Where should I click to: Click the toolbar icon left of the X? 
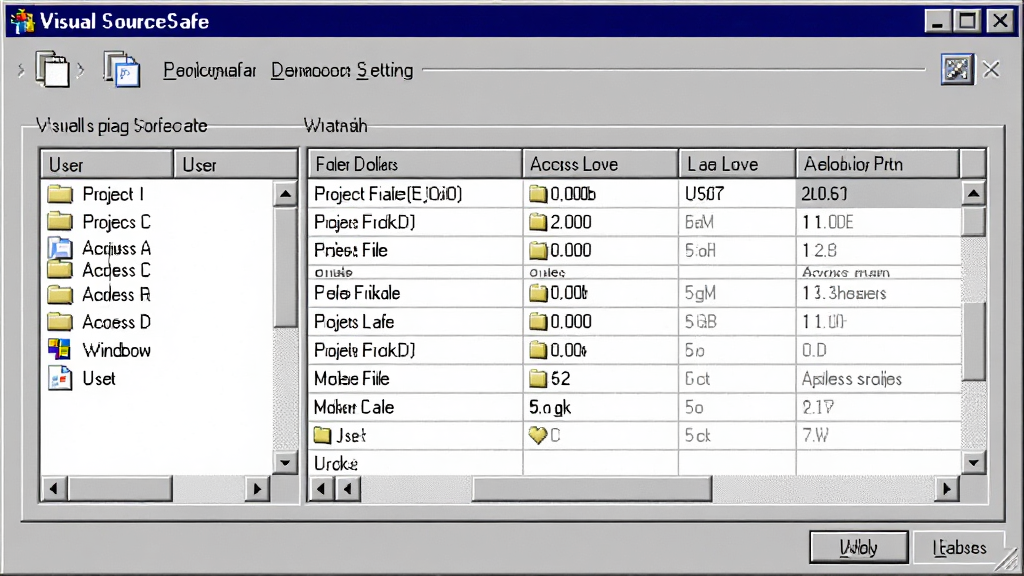click(x=957, y=69)
